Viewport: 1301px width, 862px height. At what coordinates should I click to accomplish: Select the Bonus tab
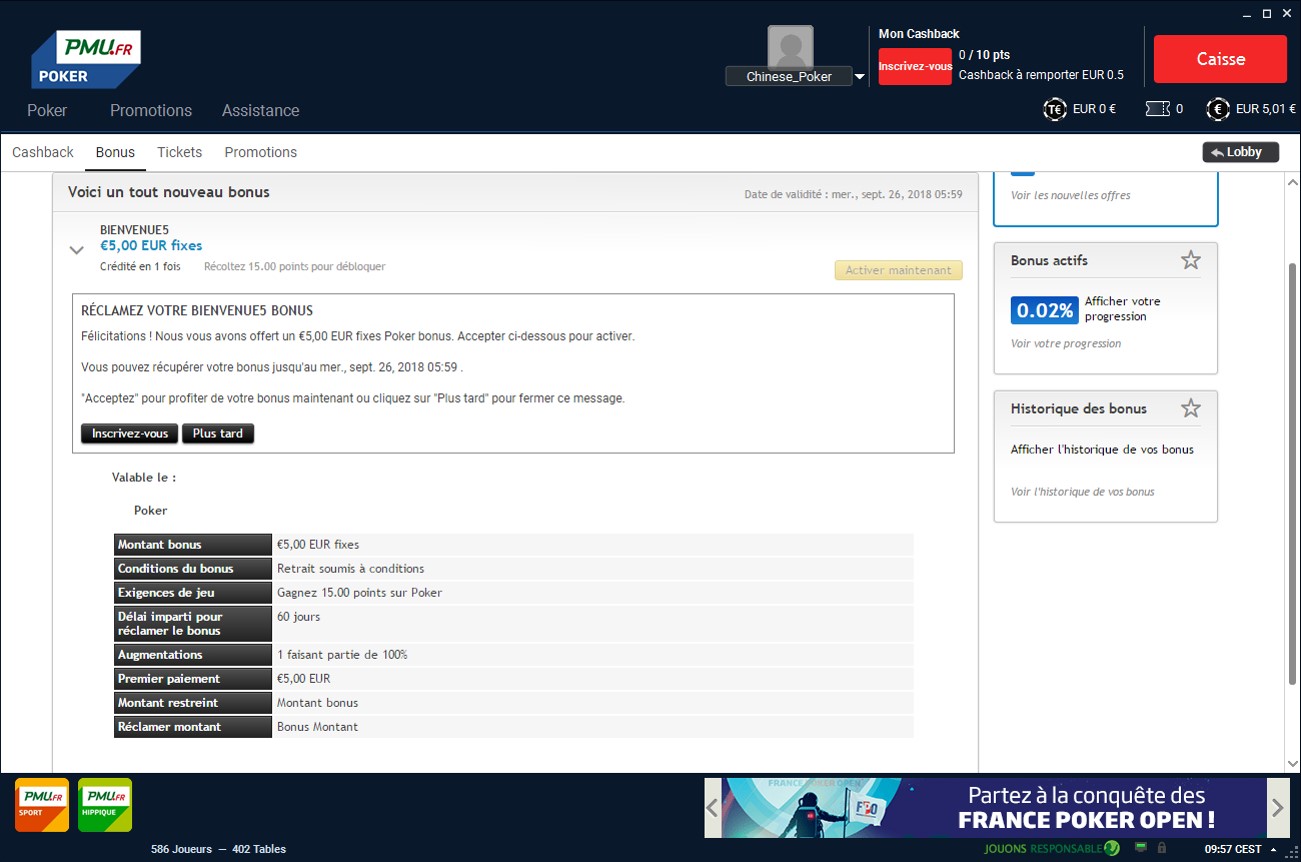coord(115,152)
